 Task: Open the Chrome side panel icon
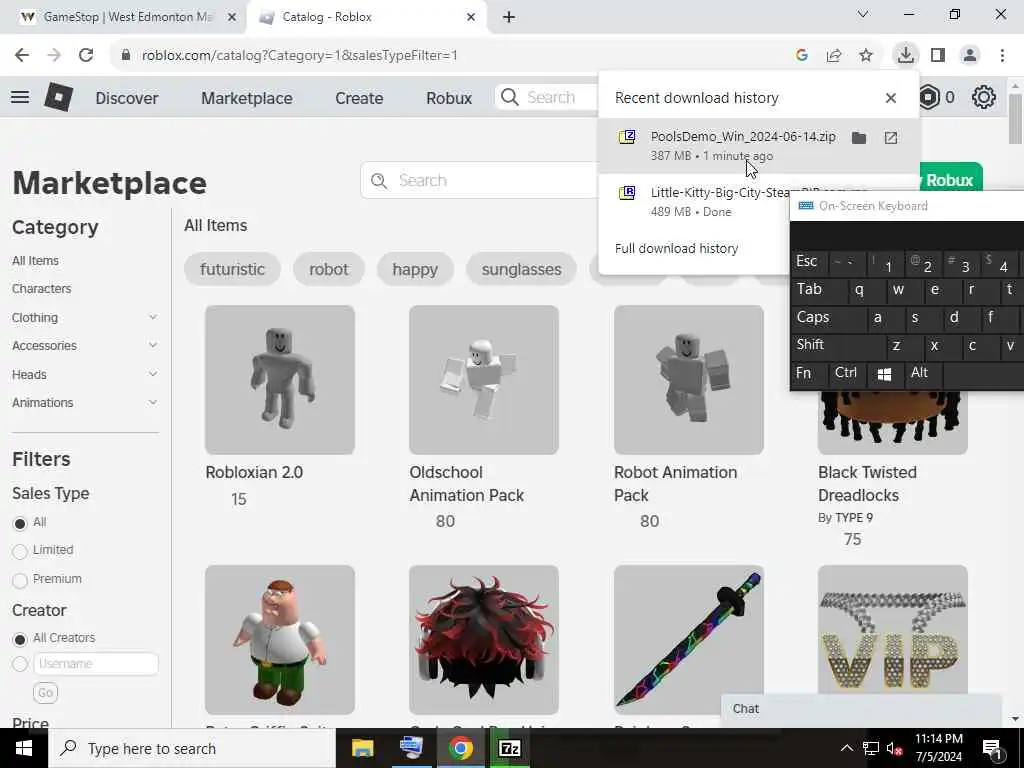click(x=938, y=55)
